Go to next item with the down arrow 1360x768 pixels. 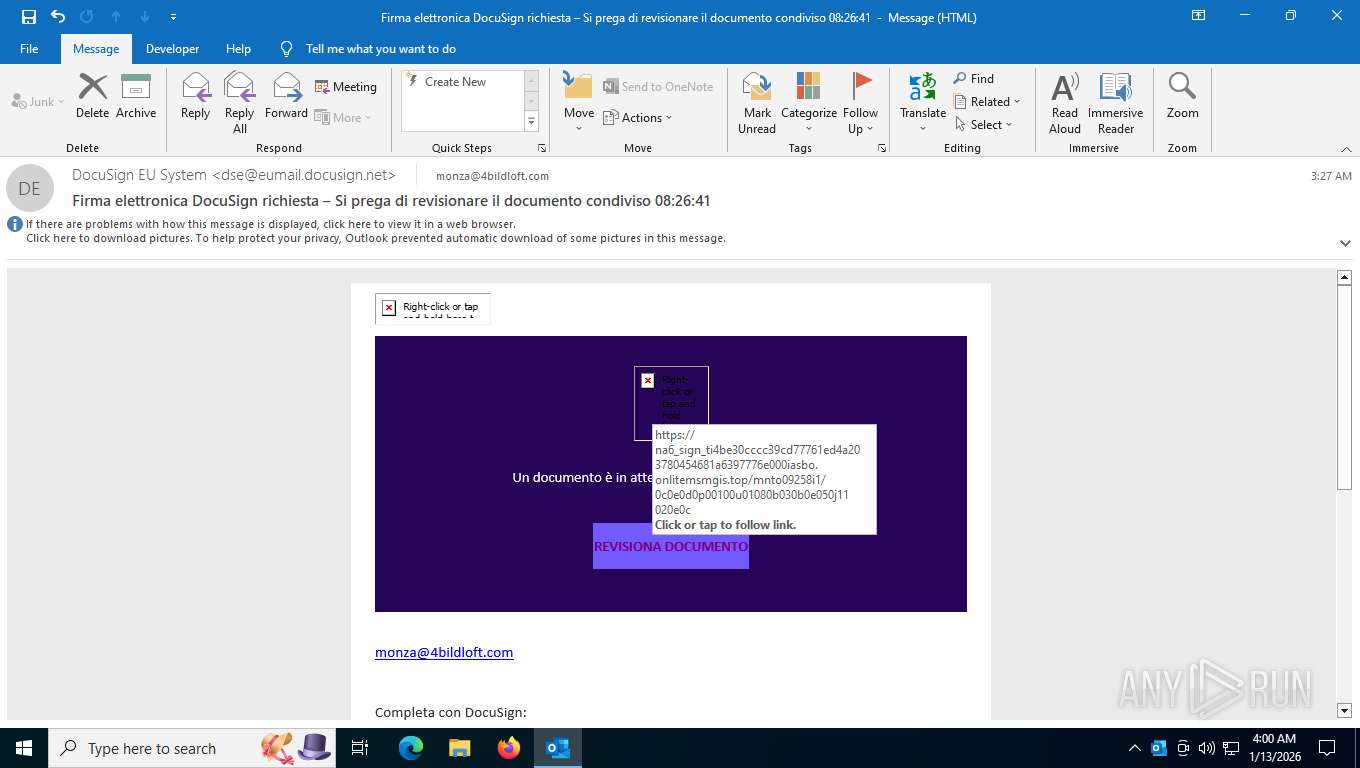[x=145, y=17]
